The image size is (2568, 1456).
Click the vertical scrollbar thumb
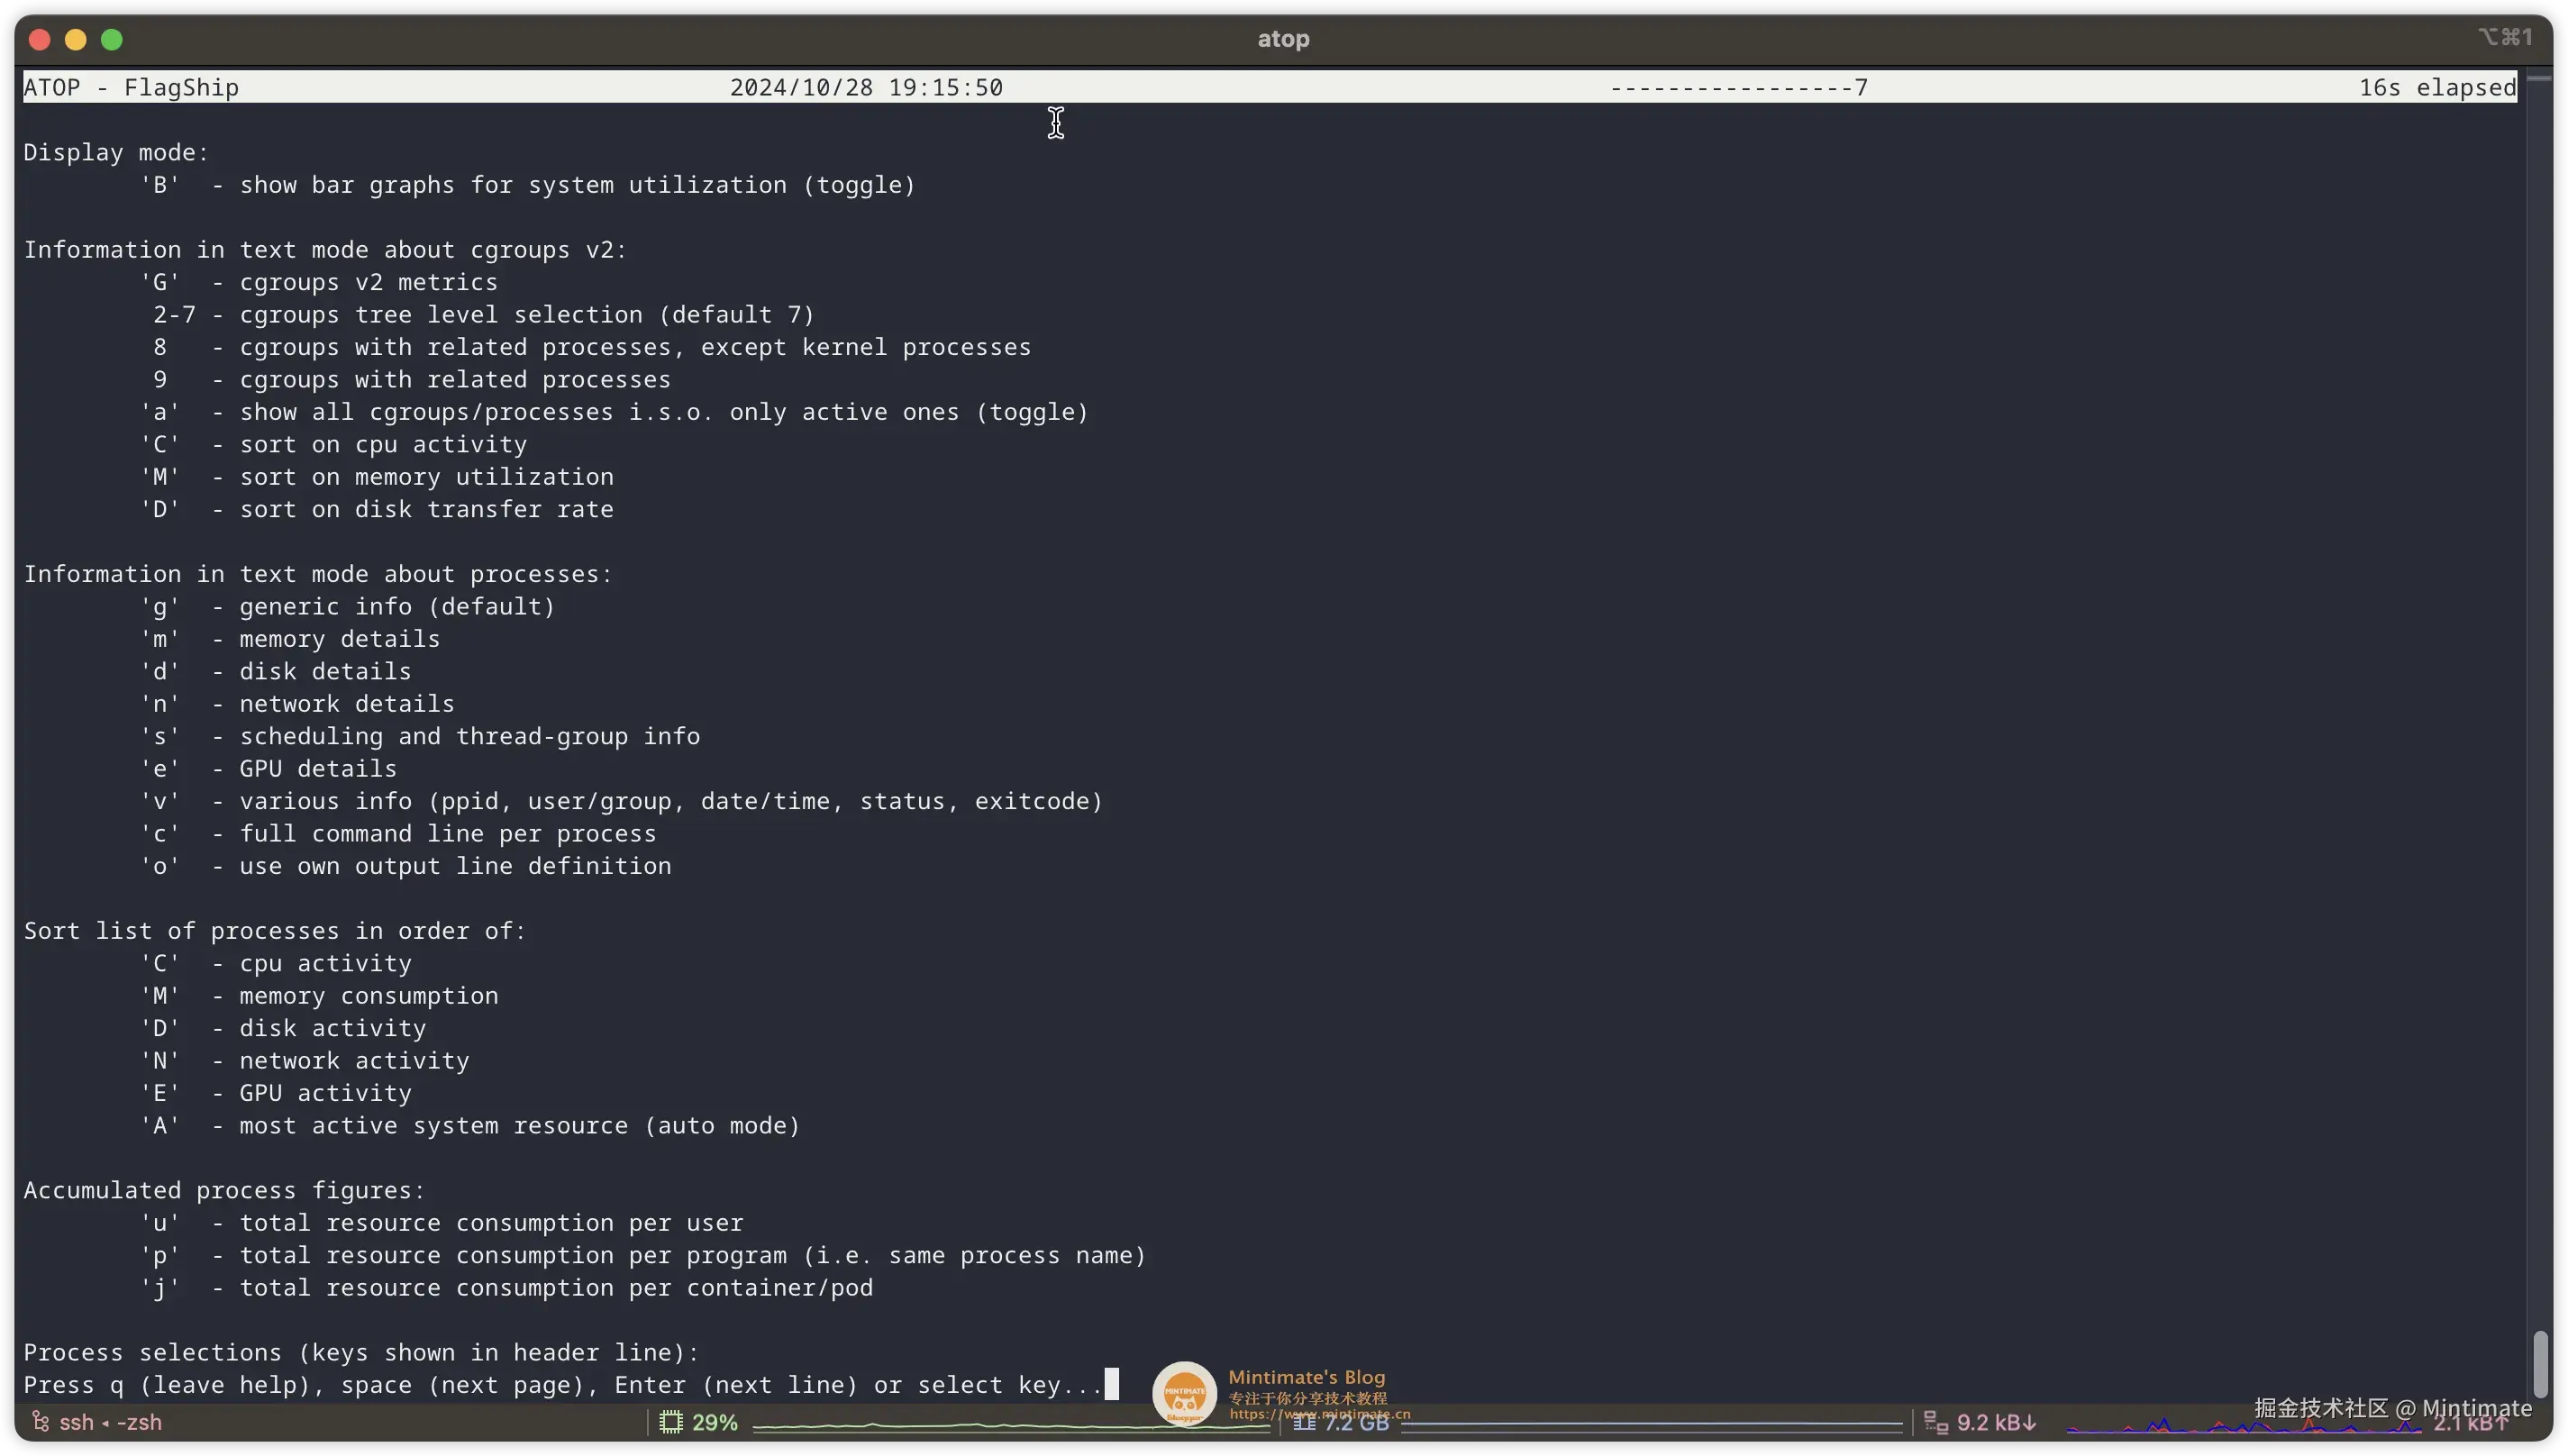point(2540,1364)
